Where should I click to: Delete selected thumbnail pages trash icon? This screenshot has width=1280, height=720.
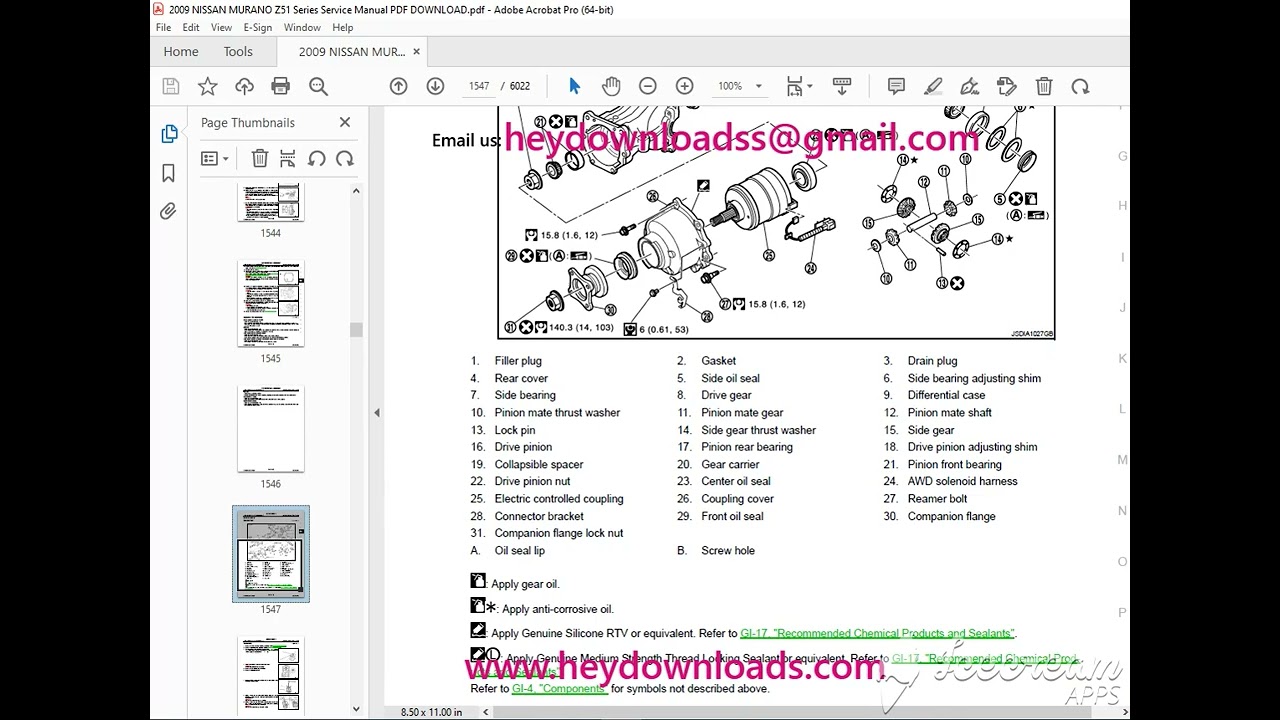point(259,158)
